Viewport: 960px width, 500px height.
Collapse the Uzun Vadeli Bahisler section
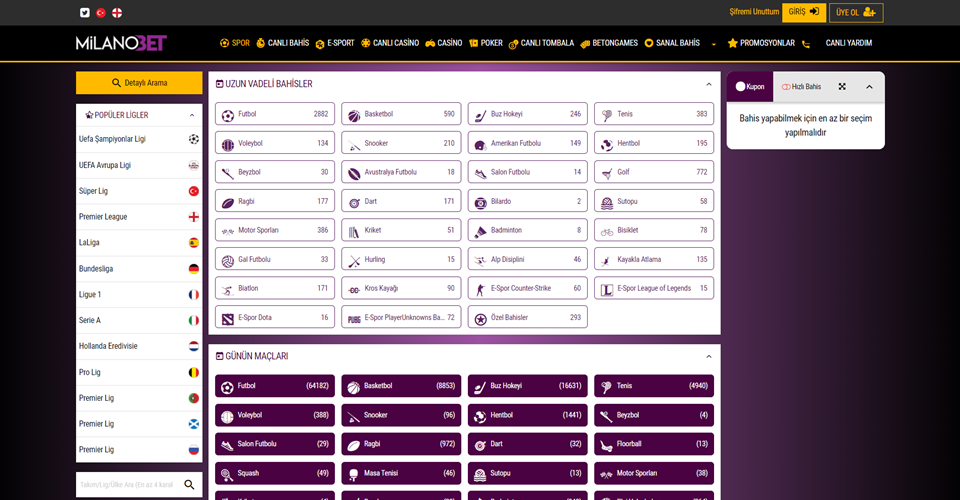(x=709, y=84)
